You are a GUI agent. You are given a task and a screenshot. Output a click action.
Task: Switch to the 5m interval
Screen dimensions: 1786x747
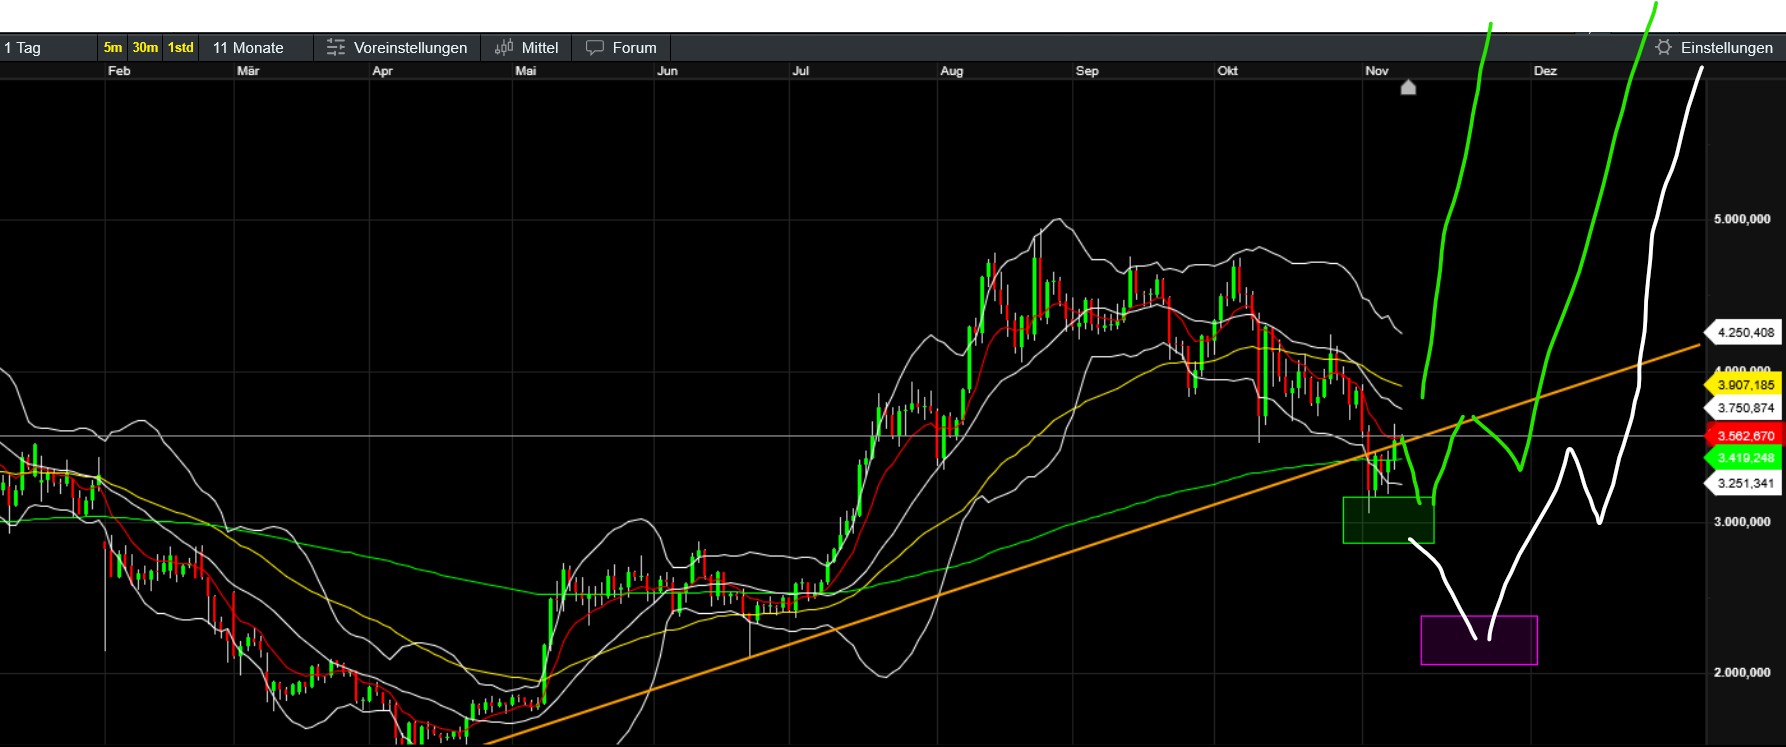pyautogui.click(x=113, y=47)
